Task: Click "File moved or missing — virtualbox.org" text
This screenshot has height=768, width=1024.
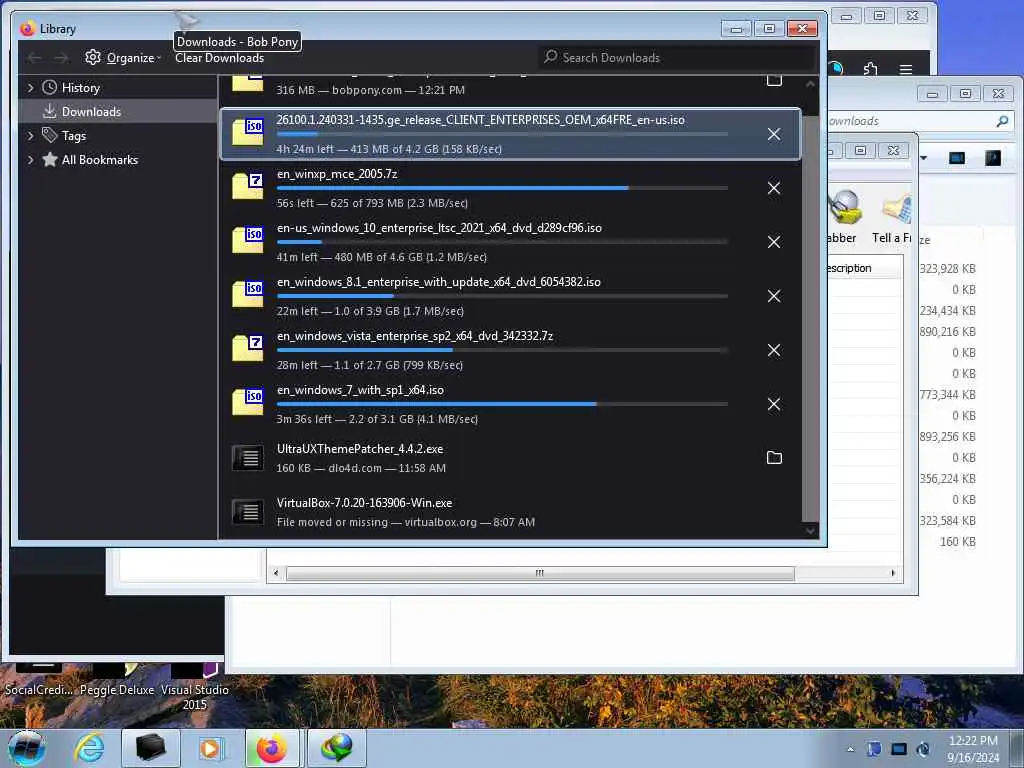Action: [x=376, y=522]
